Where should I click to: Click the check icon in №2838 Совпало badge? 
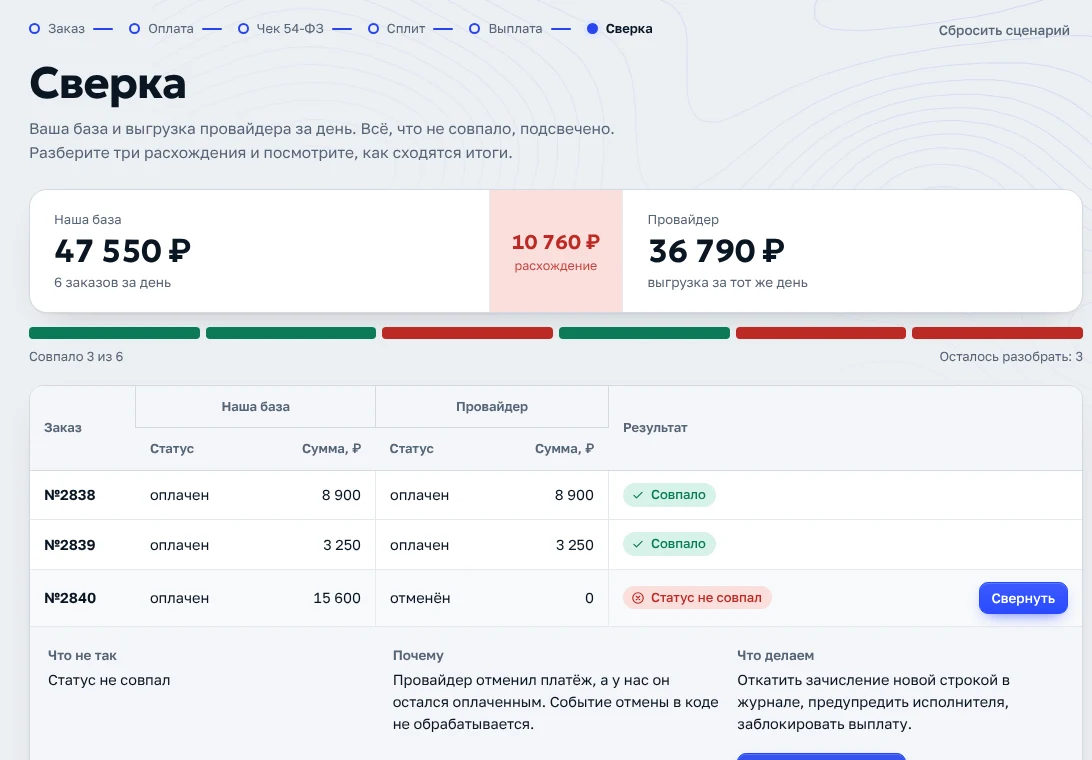pos(638,495)
